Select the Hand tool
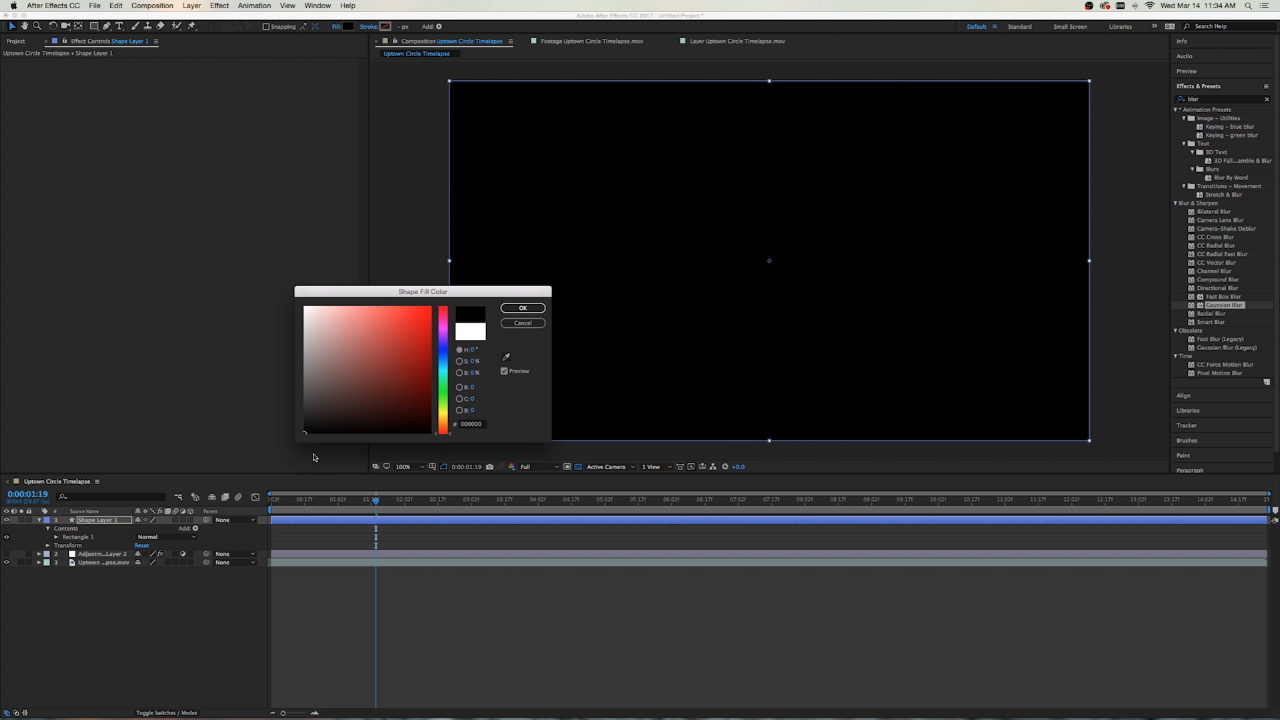Image resolution: width=1280 pixels, height=720 pixels. [24, 26]
